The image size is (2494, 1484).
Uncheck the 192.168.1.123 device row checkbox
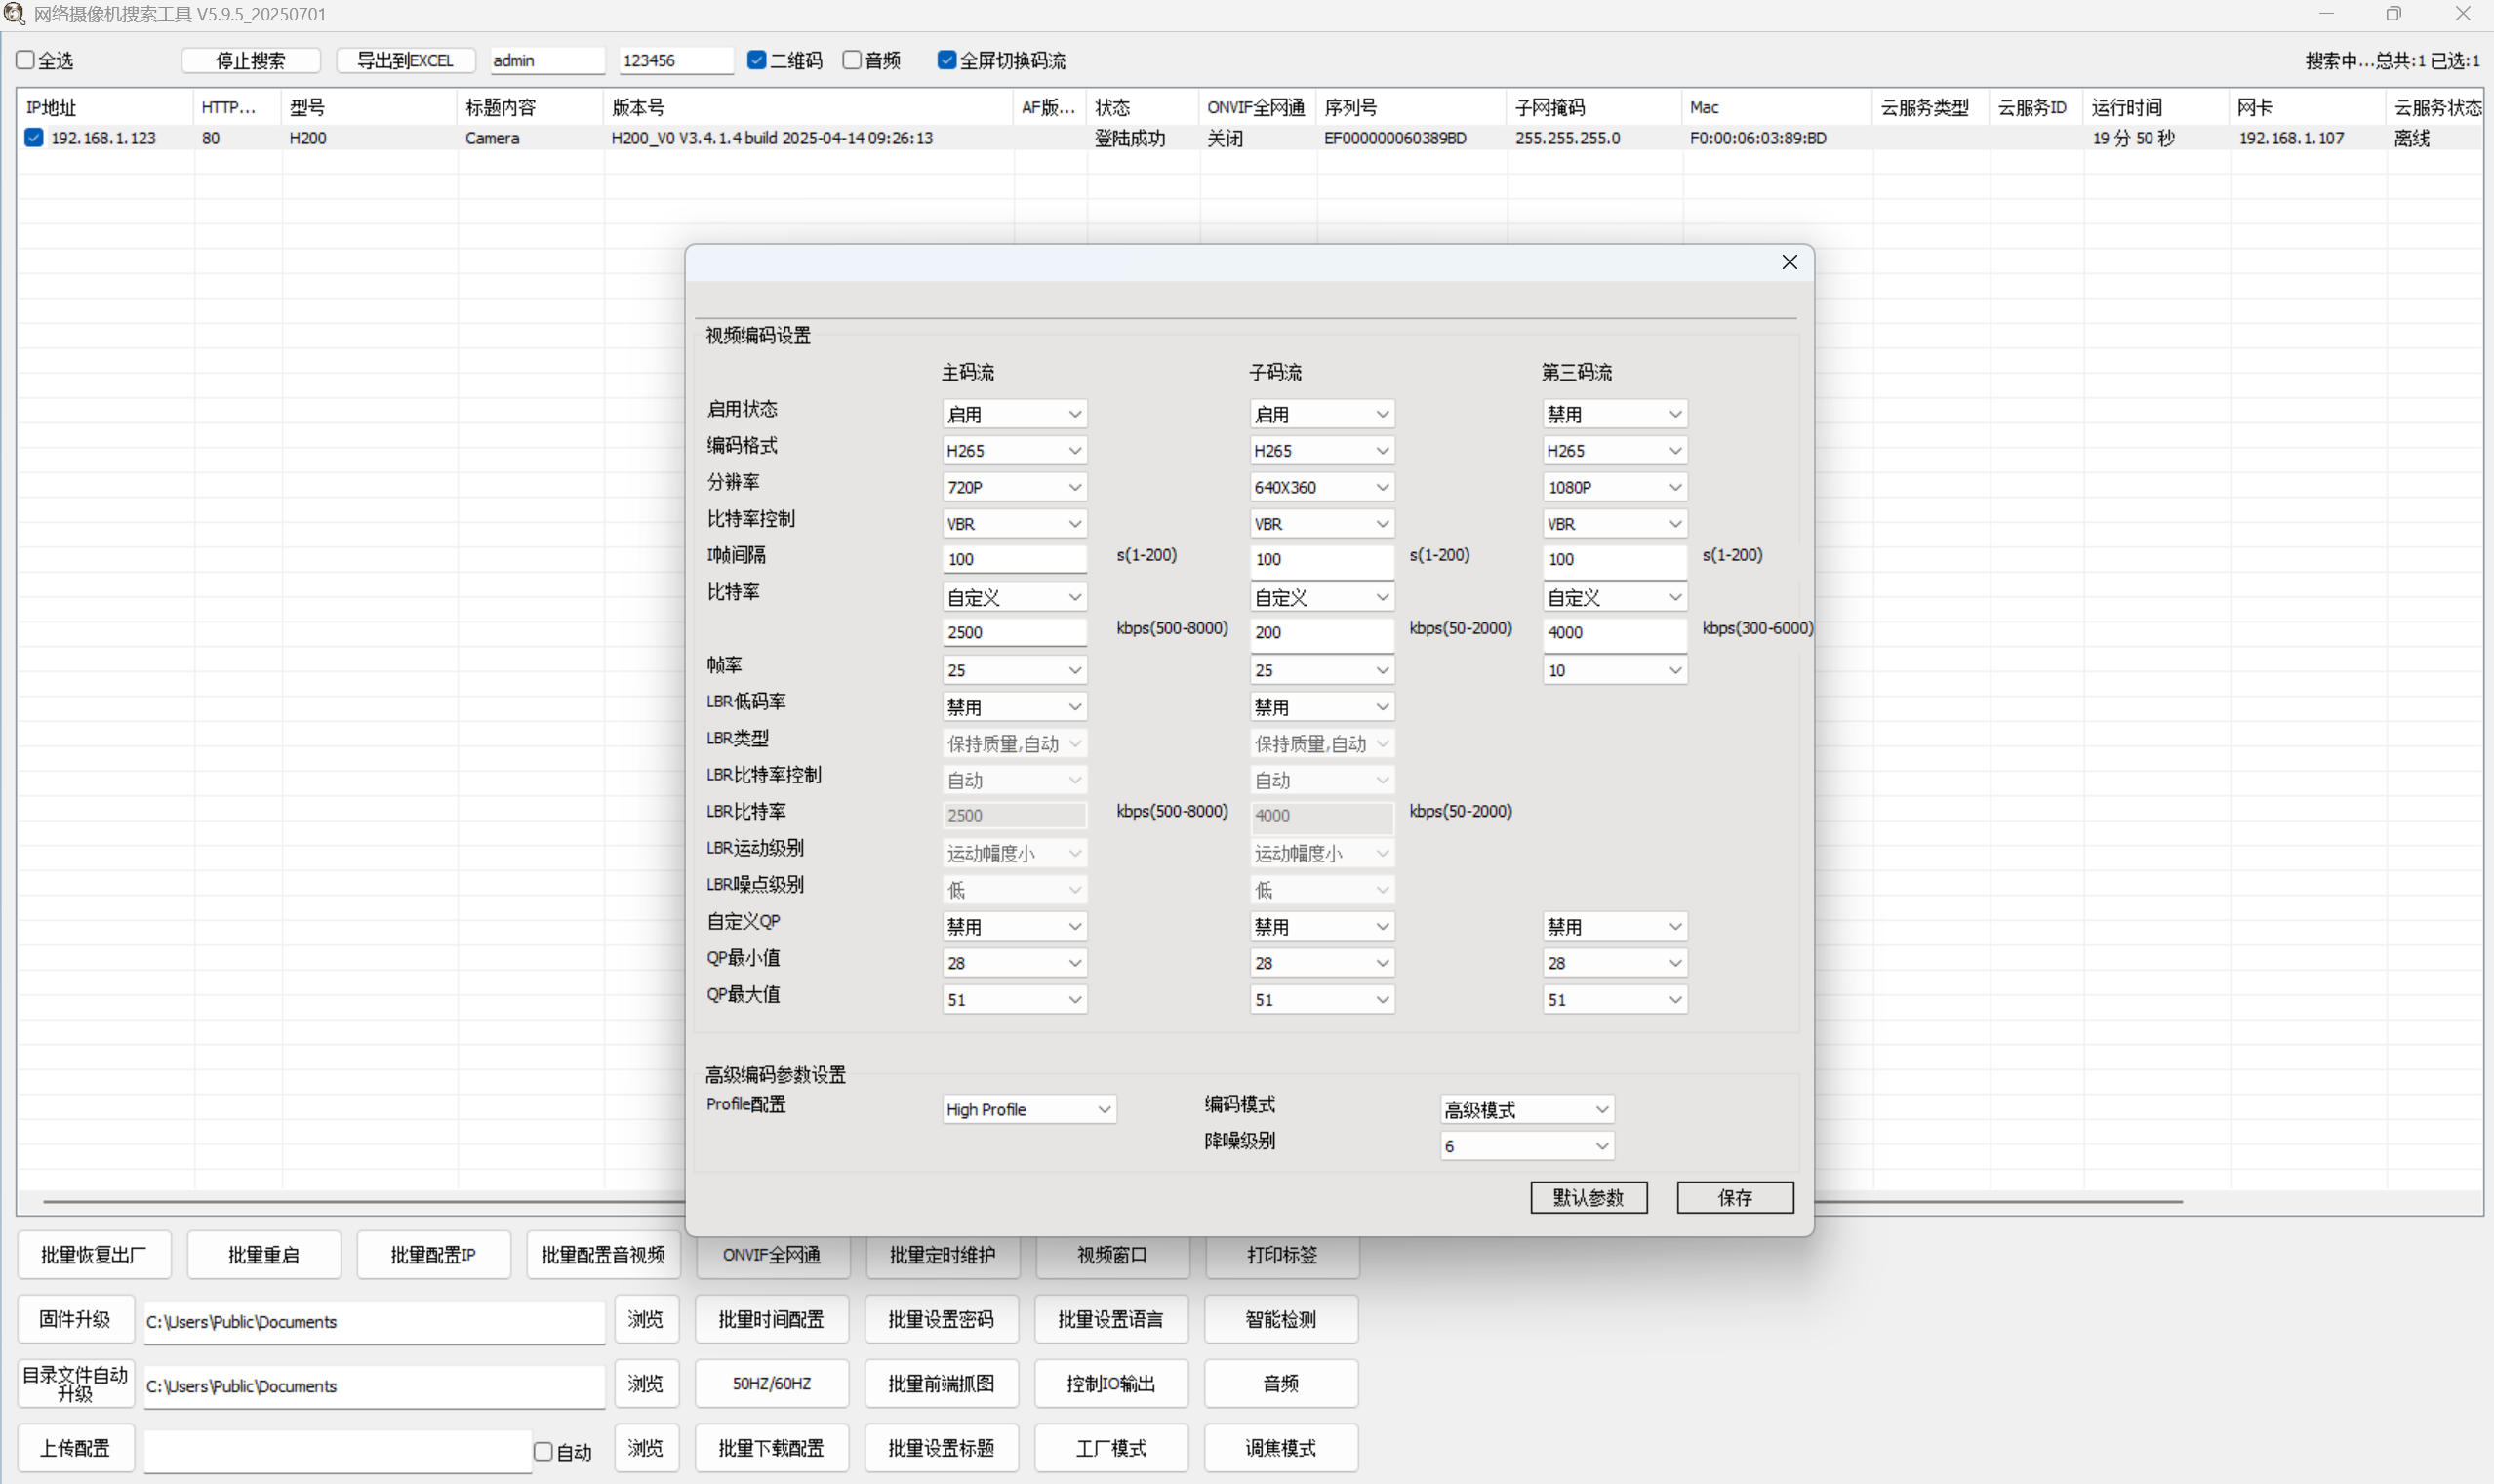point(34,138)
